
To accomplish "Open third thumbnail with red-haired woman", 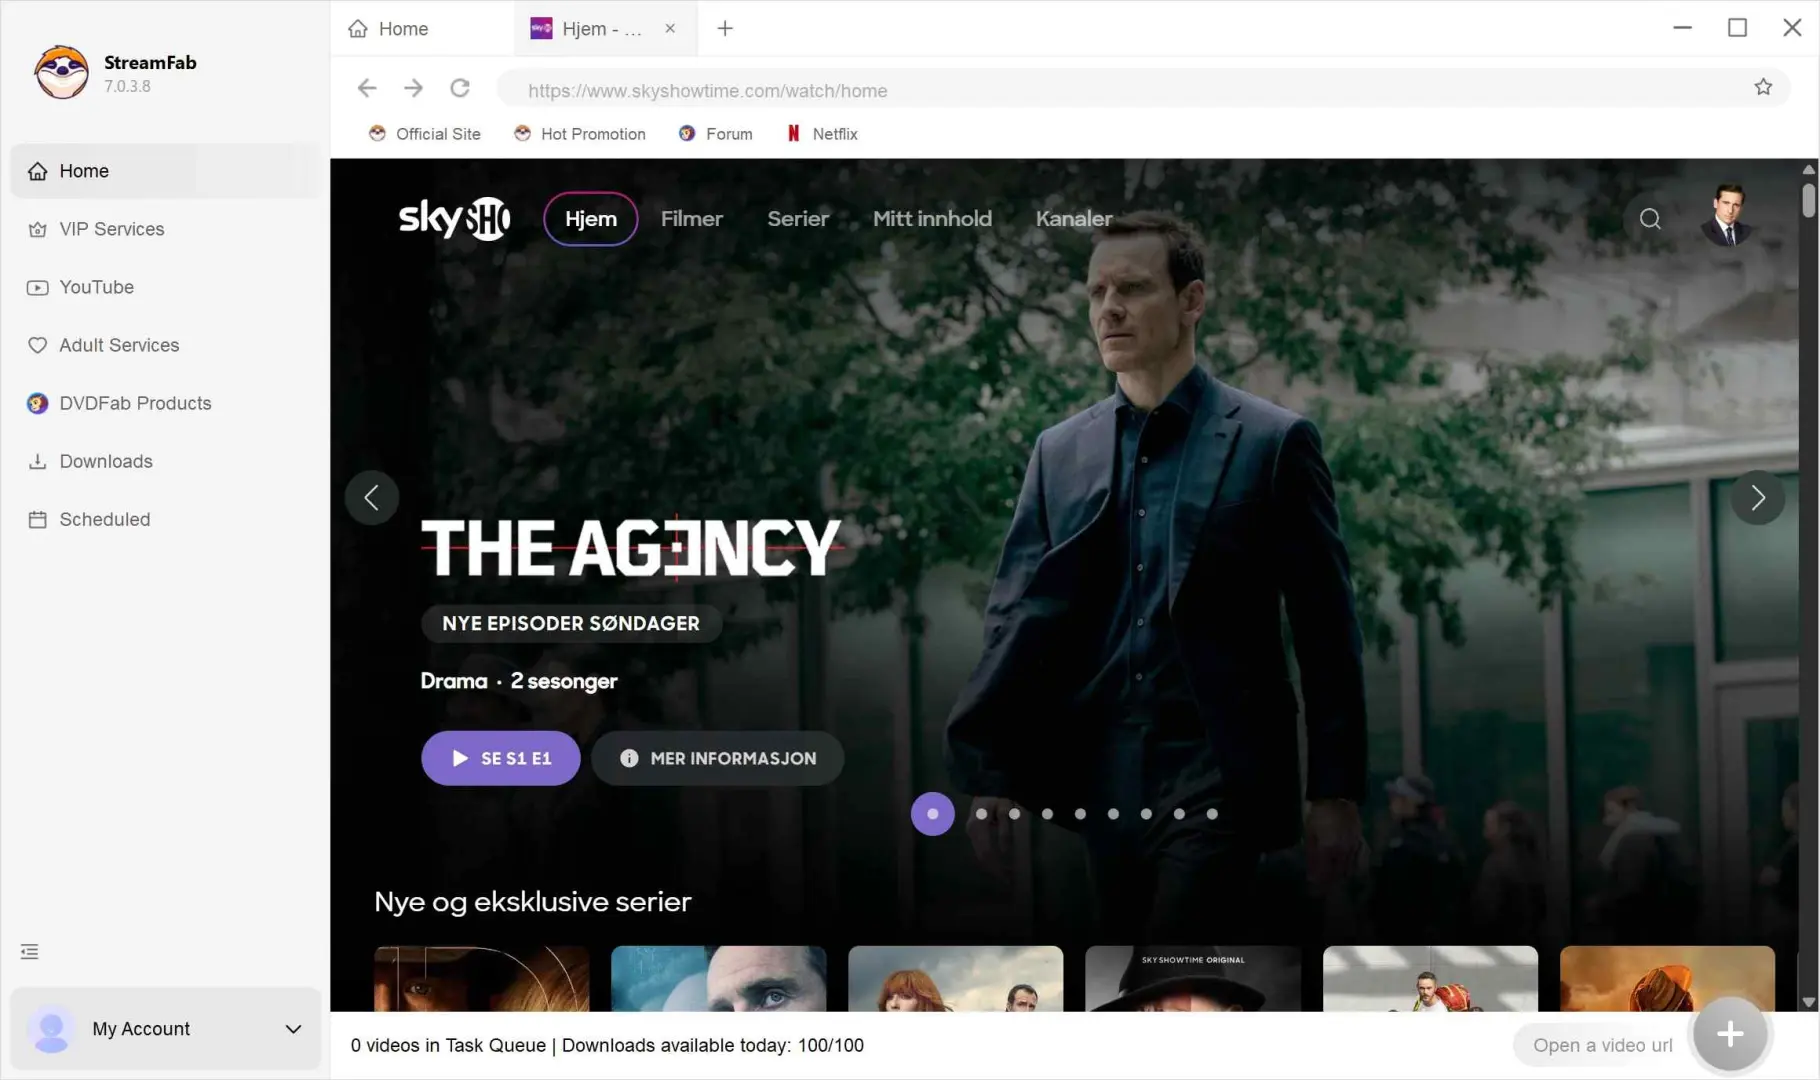I will coord(956,978).
